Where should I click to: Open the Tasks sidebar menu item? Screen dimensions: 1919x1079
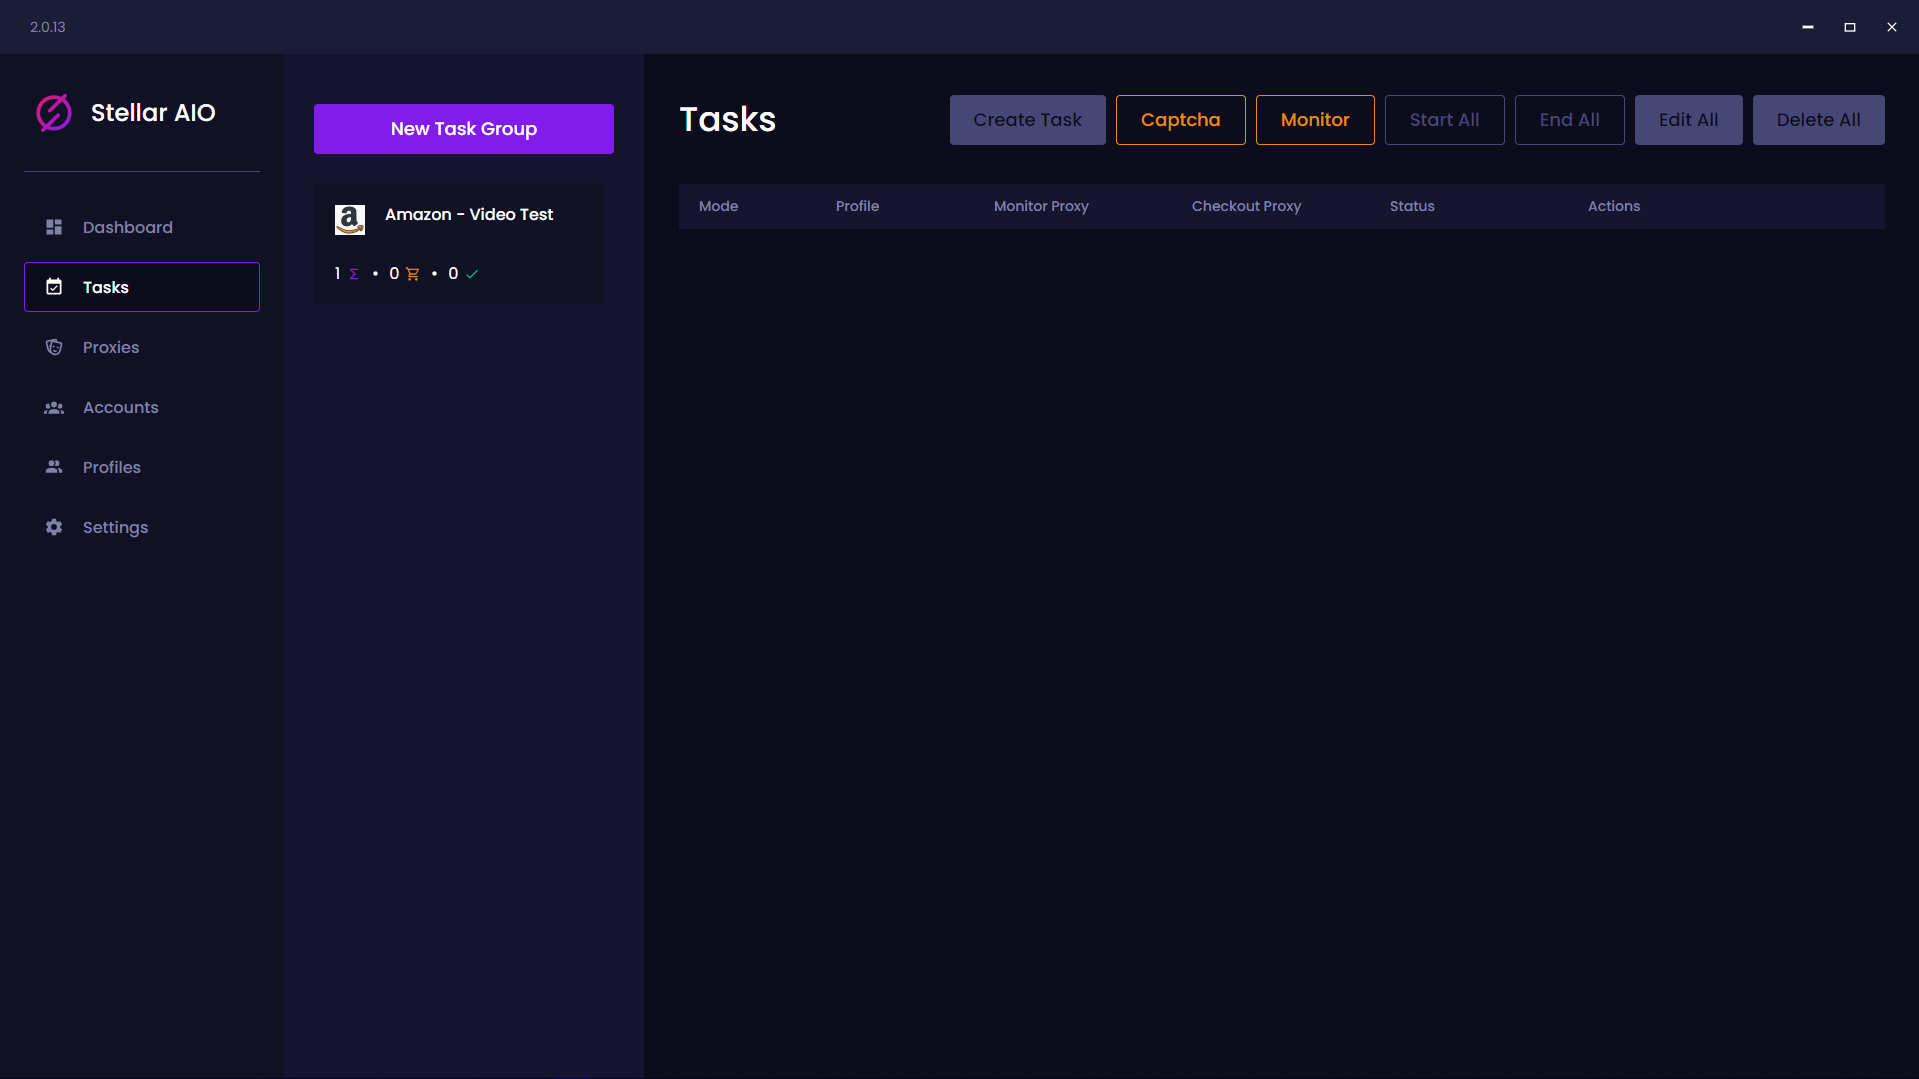(x=142, y=287)
